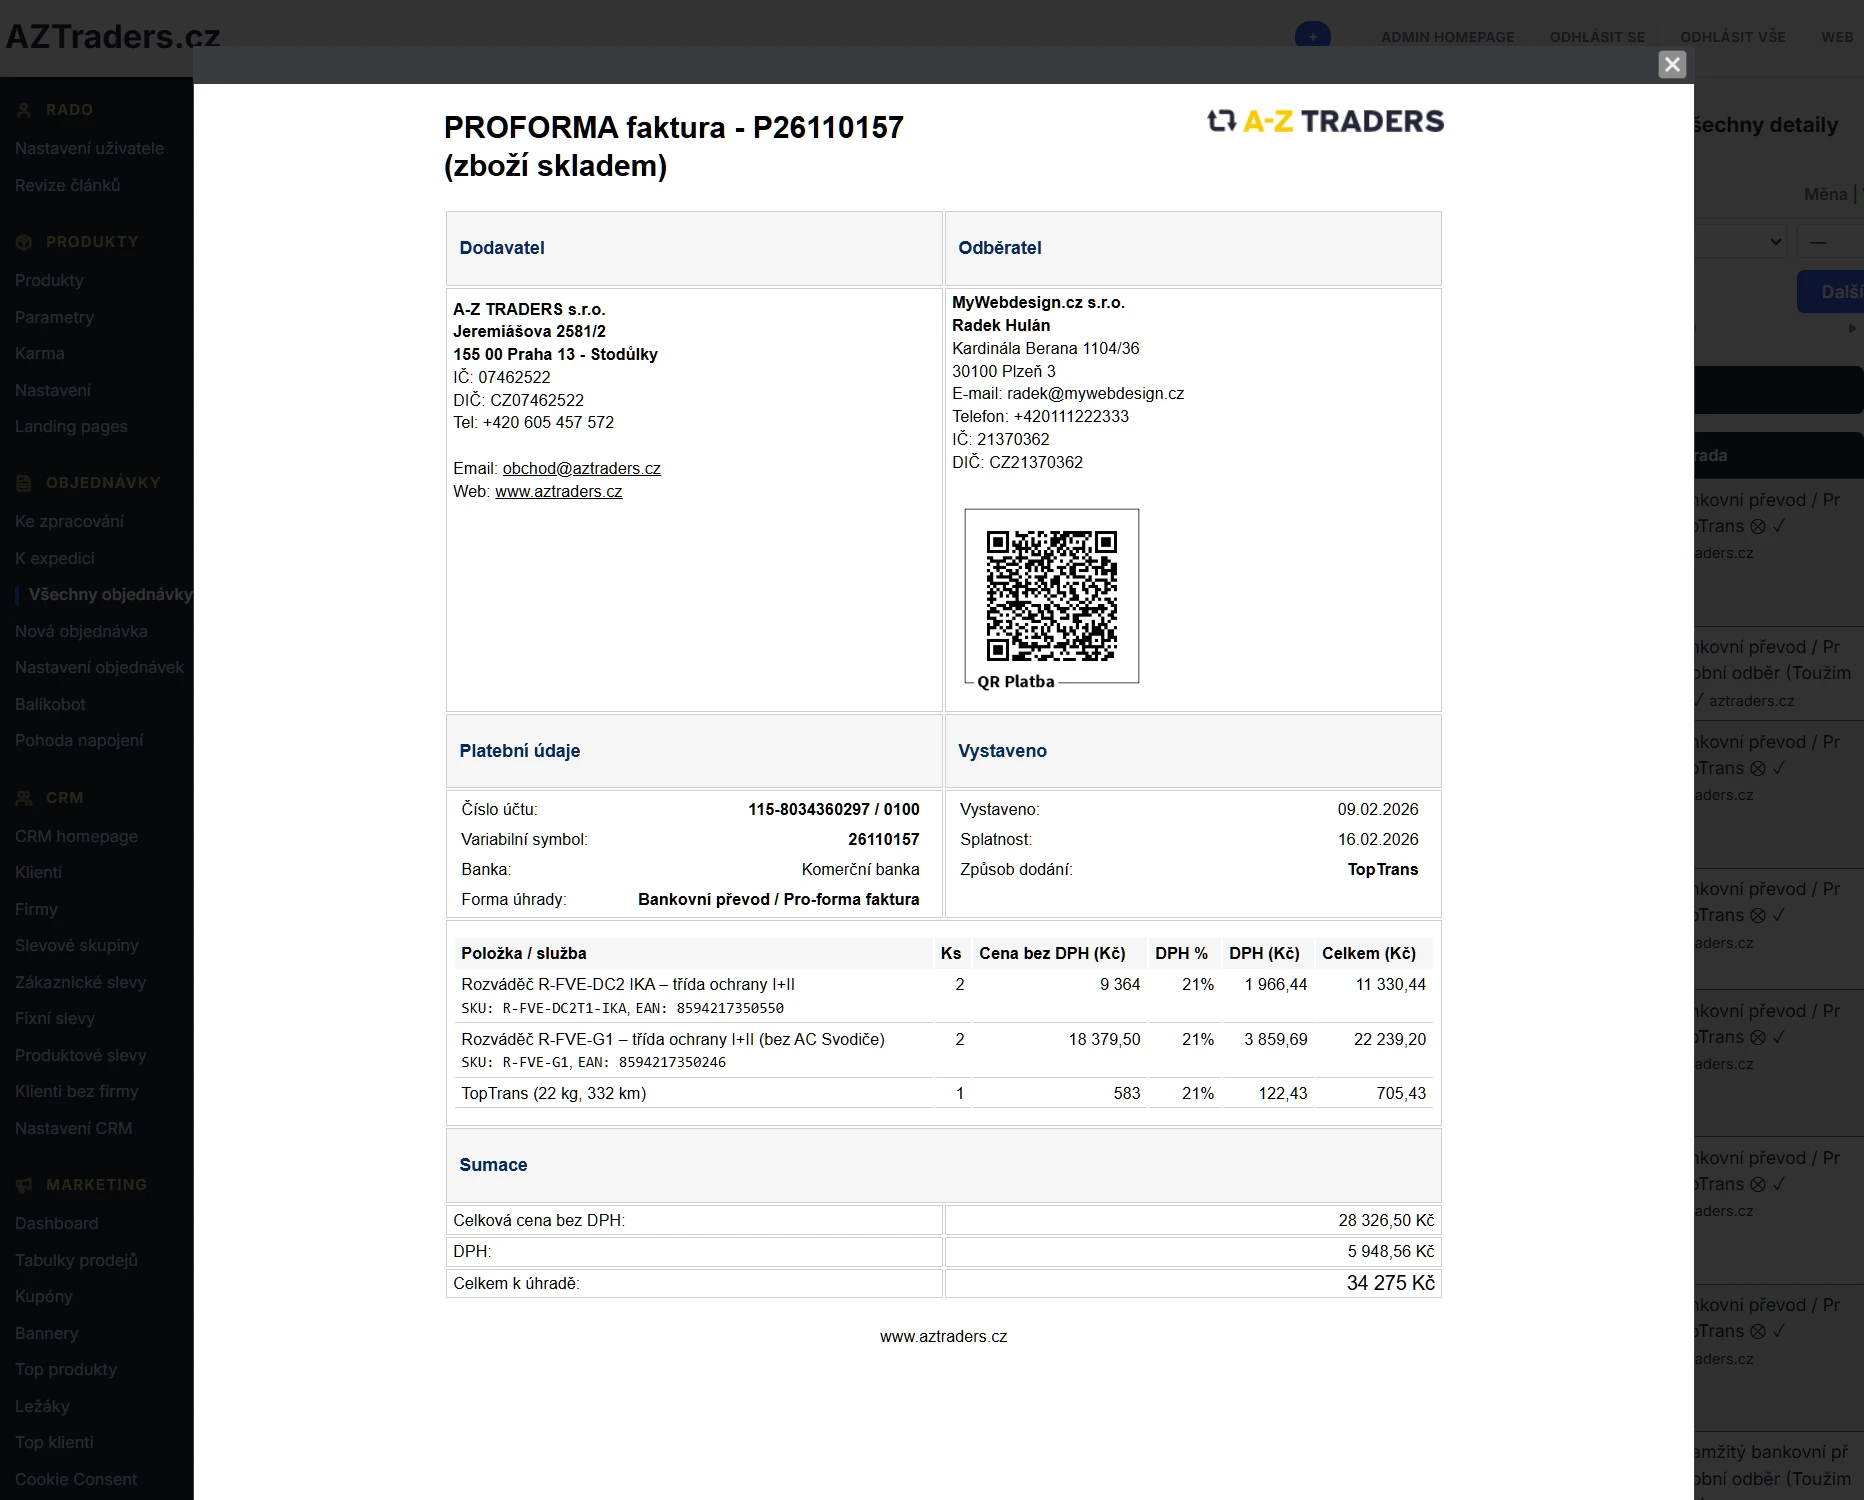Click the A-Z TRADERS logo in invoice

pyautogui.click(x=1325, y=122)
